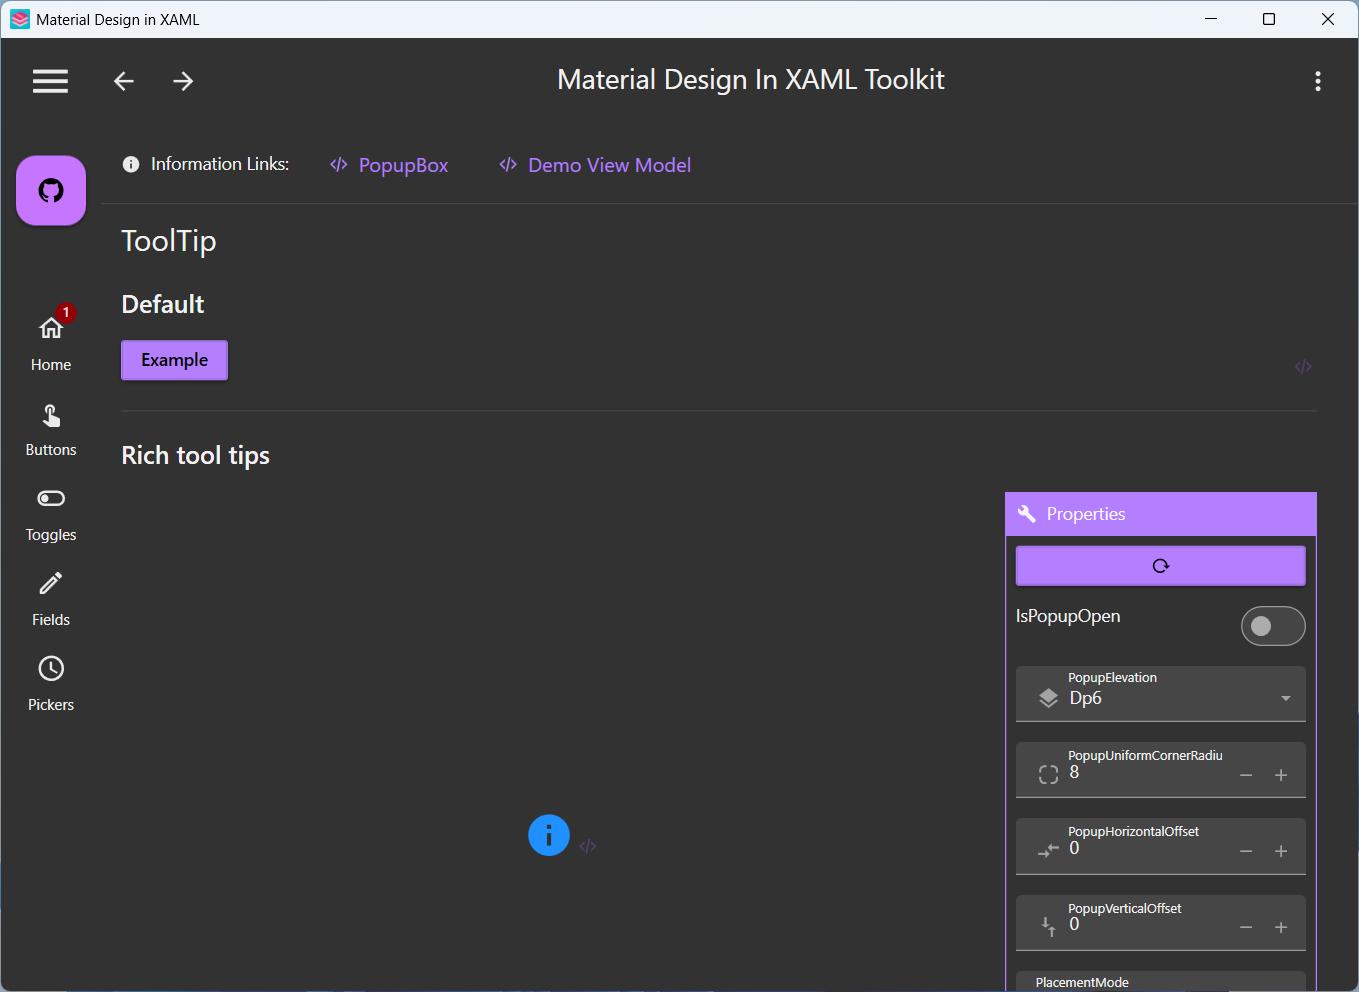Click the blue info circle icon
This screenshot has width=1359, height=992.
549,835
